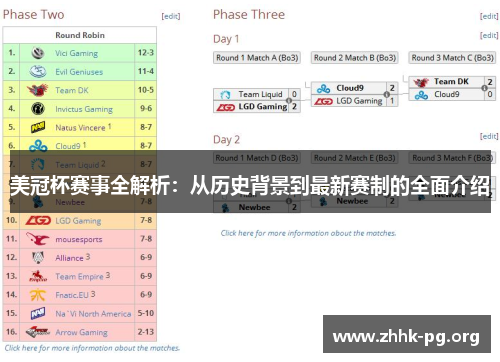500x362 pixels.
Task: Open Arrow Gaming team page
Action: [81, 332]
